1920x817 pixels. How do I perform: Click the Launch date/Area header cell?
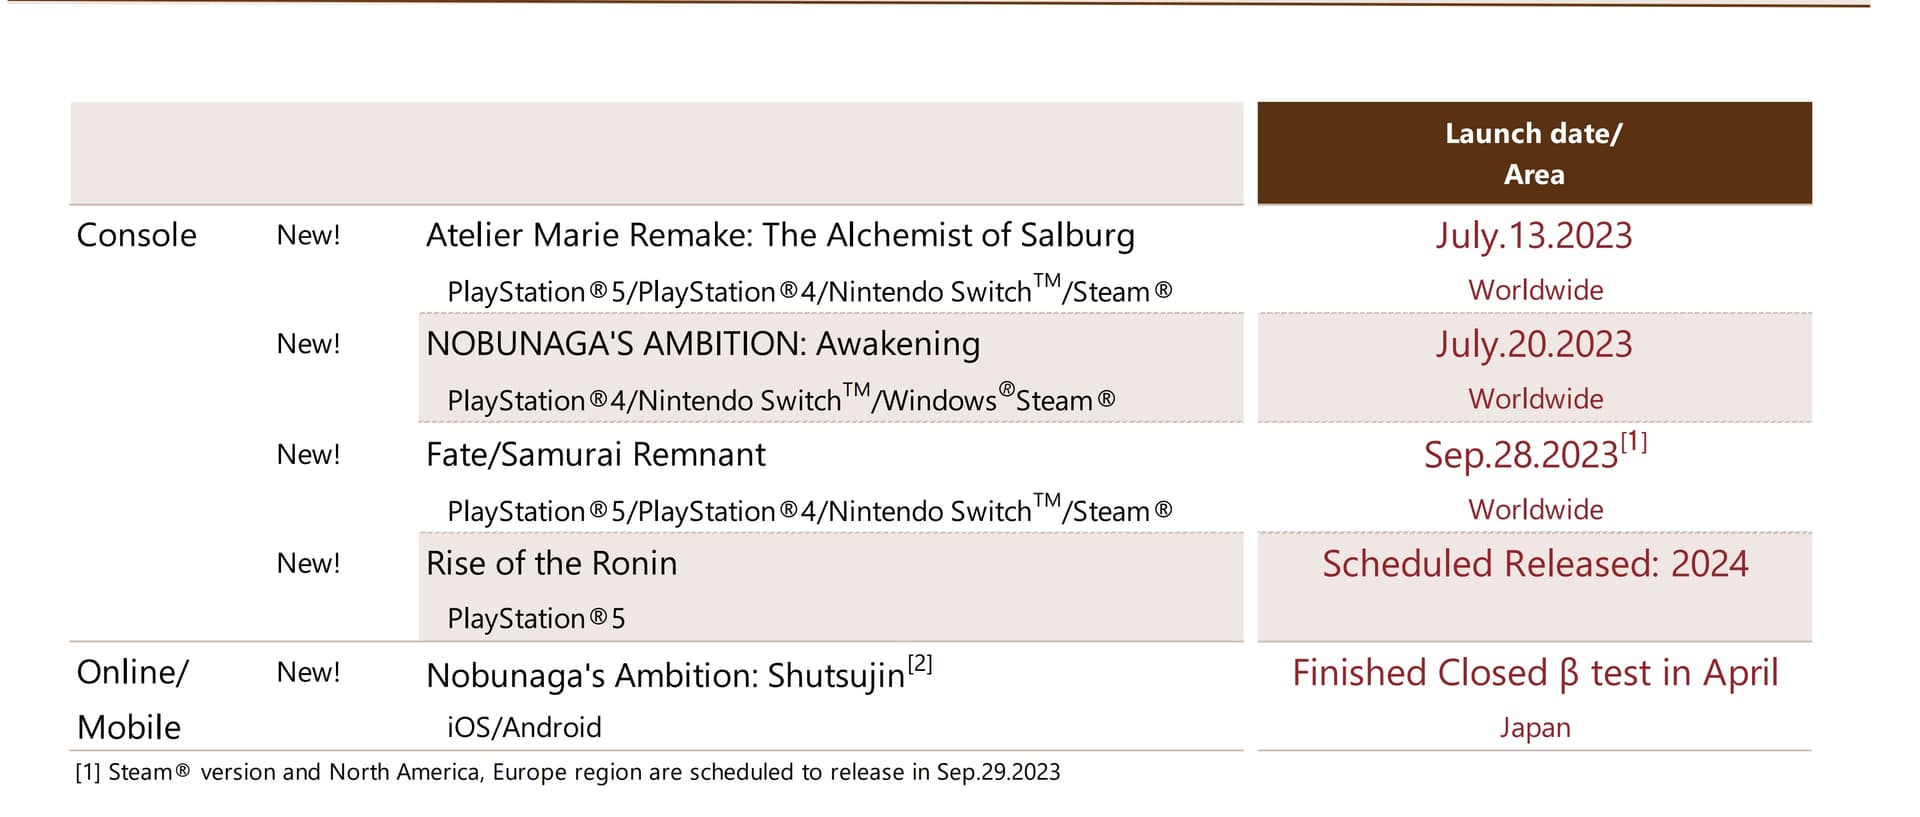(x=1534, y=153)
